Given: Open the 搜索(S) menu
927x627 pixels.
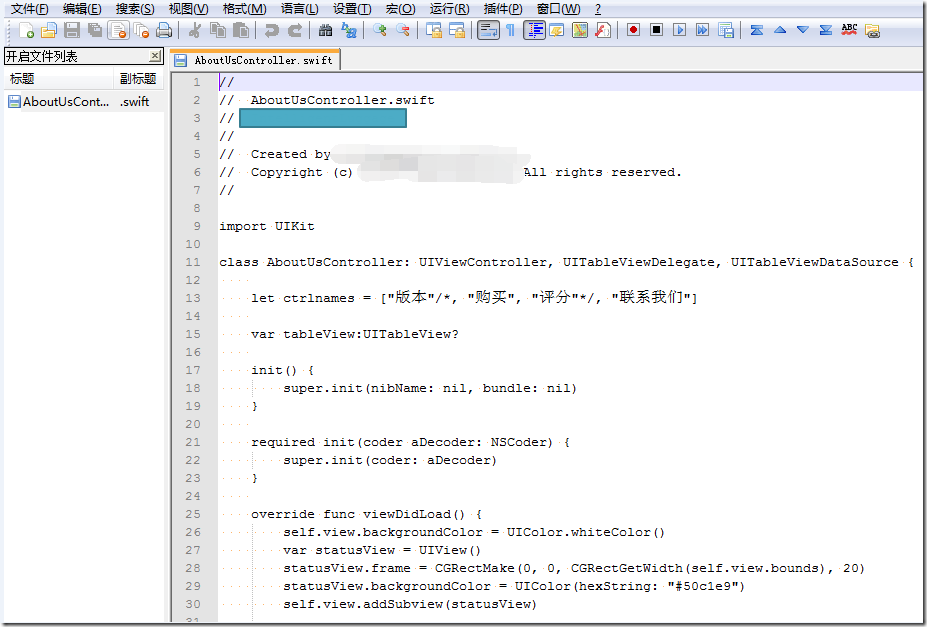Looking at the screenshot, I should pyautogui.click(x=135, y=9).
